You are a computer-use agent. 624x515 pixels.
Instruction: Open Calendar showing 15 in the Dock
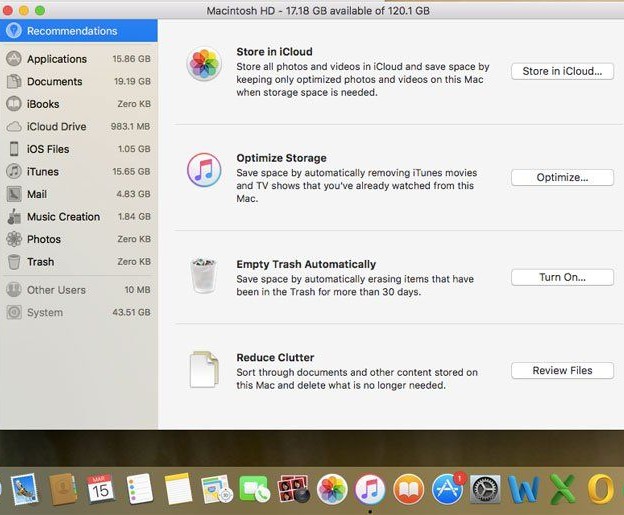click(100, 489)
